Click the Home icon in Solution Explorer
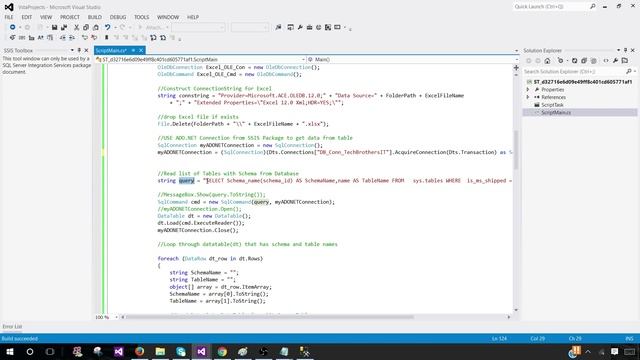Screen dimensions: 640x360 click(x=547, y=61)
